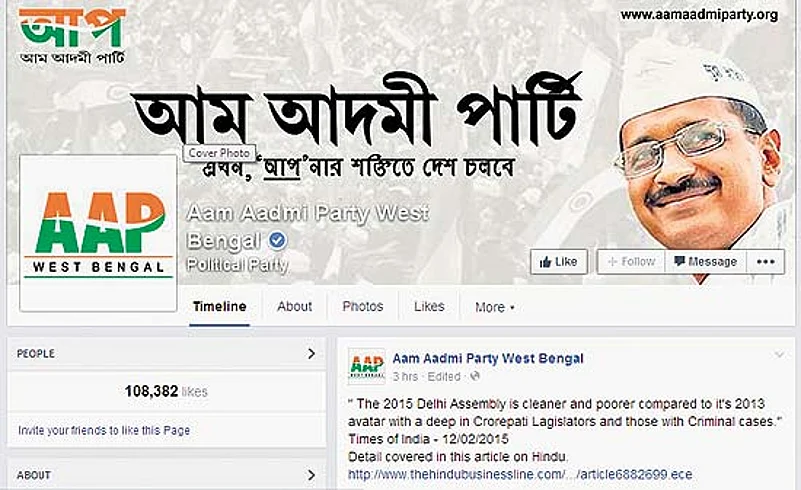Click the small AAP avatar in post
The image size is (801, 490).
click(366, 366)
